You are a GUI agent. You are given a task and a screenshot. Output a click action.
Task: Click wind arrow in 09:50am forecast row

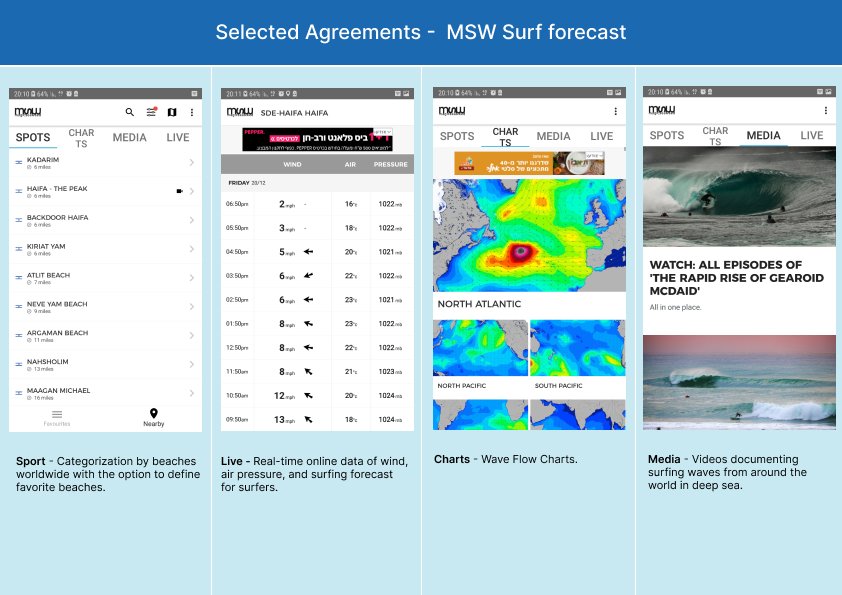point(308,419)
